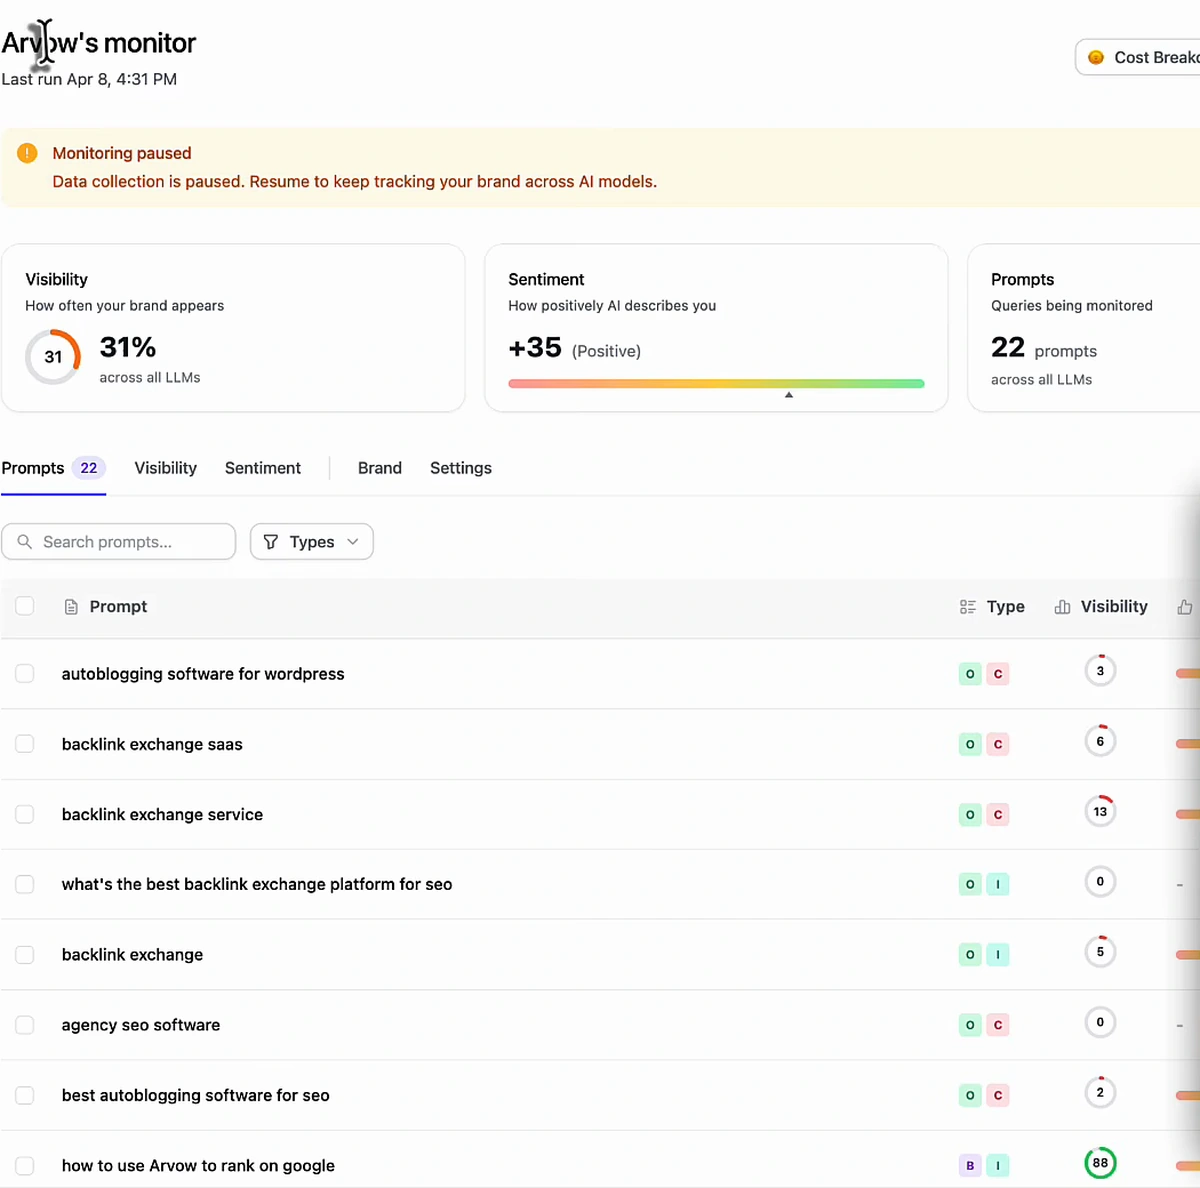Click the thumbs-up sentiment column icon
Image resolution: width=1200 pixels, height=1188 pixels.
(1185, 607)
